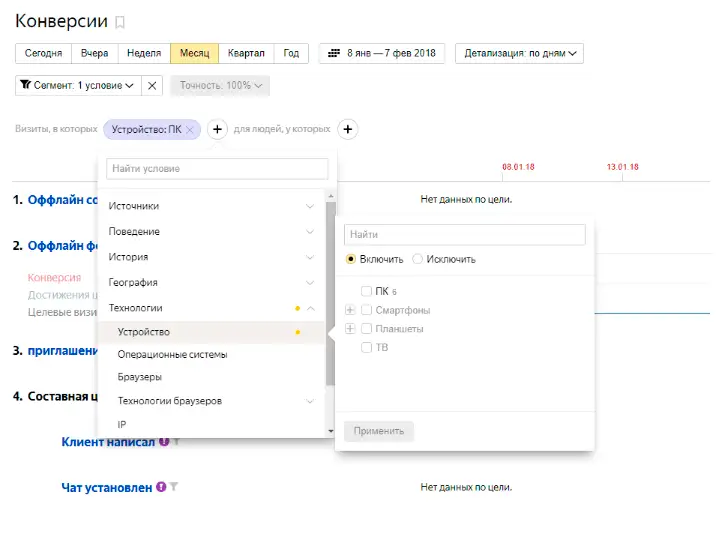The height and width of the screenshot is (535, 727).
Task: Click the info icon beside Клиент написал
Action: 164,441
